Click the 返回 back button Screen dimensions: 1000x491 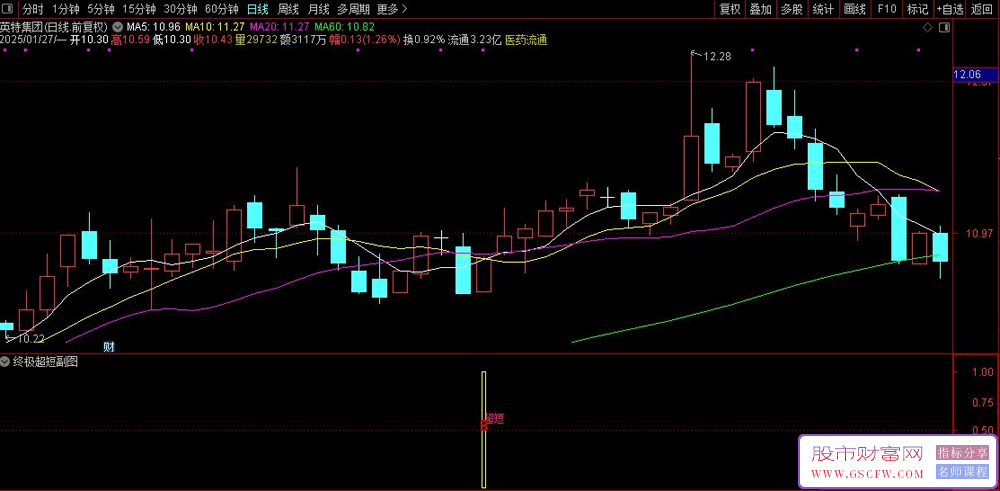[983, 9]
